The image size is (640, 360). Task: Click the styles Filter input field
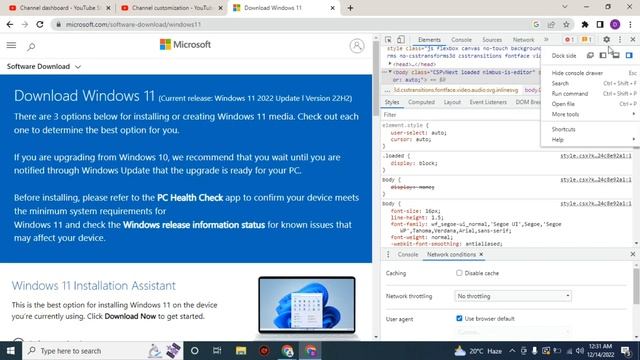[x=460, y=115]
